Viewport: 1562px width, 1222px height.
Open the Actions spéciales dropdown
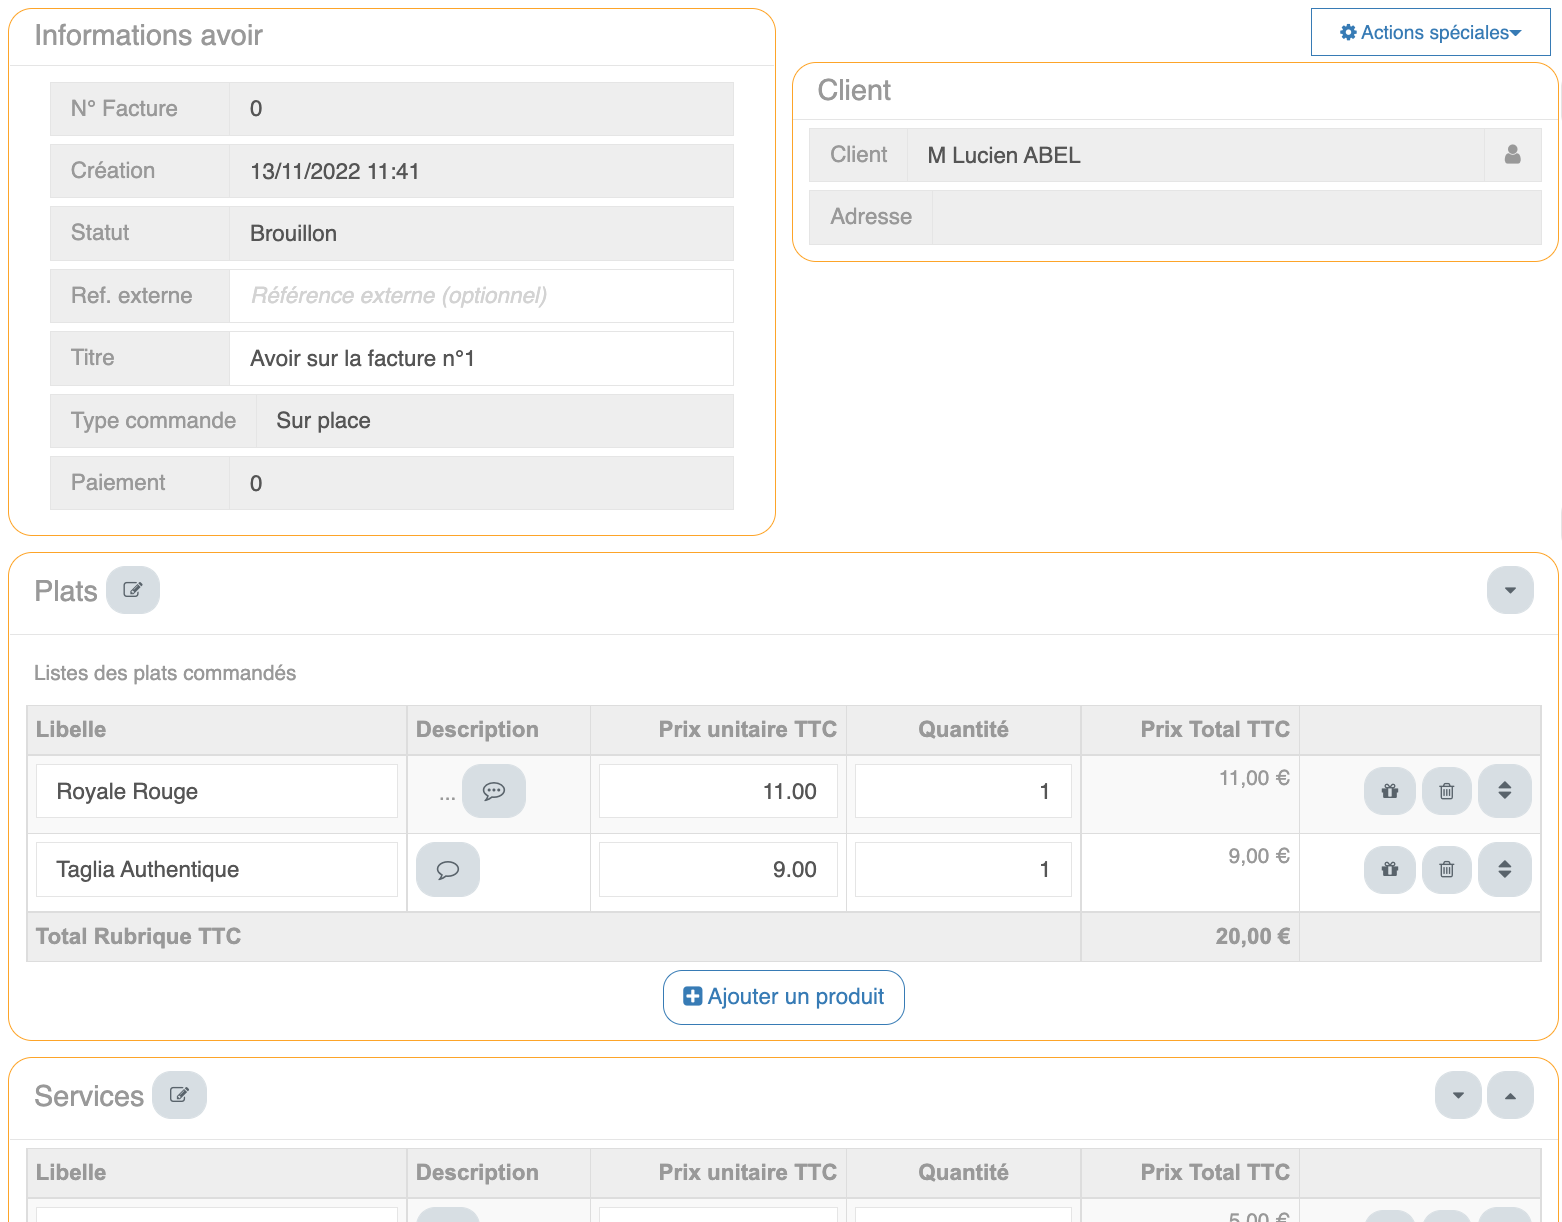[1430, 33]
